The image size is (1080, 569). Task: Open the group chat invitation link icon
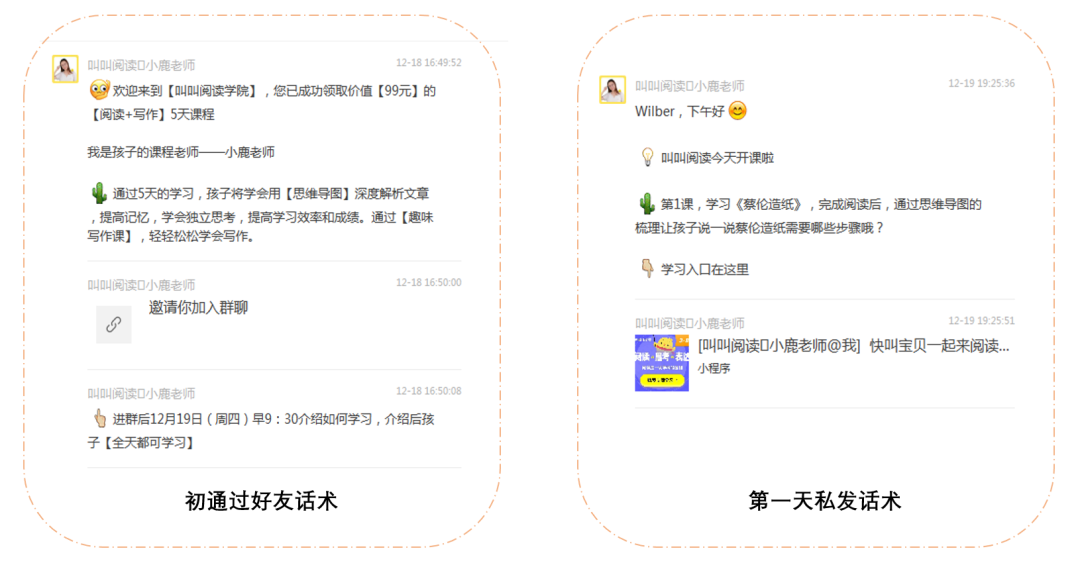coord(114,324)
